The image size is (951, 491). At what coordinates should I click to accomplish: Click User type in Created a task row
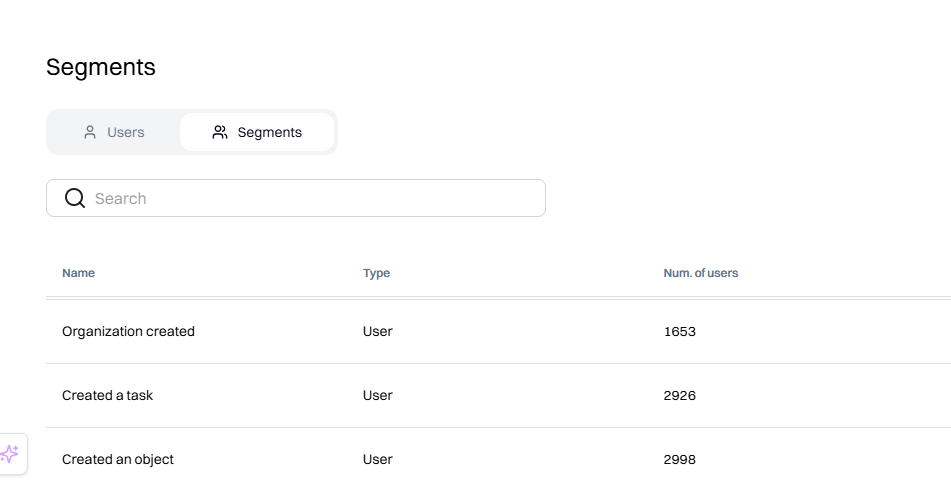coord(378,395)
